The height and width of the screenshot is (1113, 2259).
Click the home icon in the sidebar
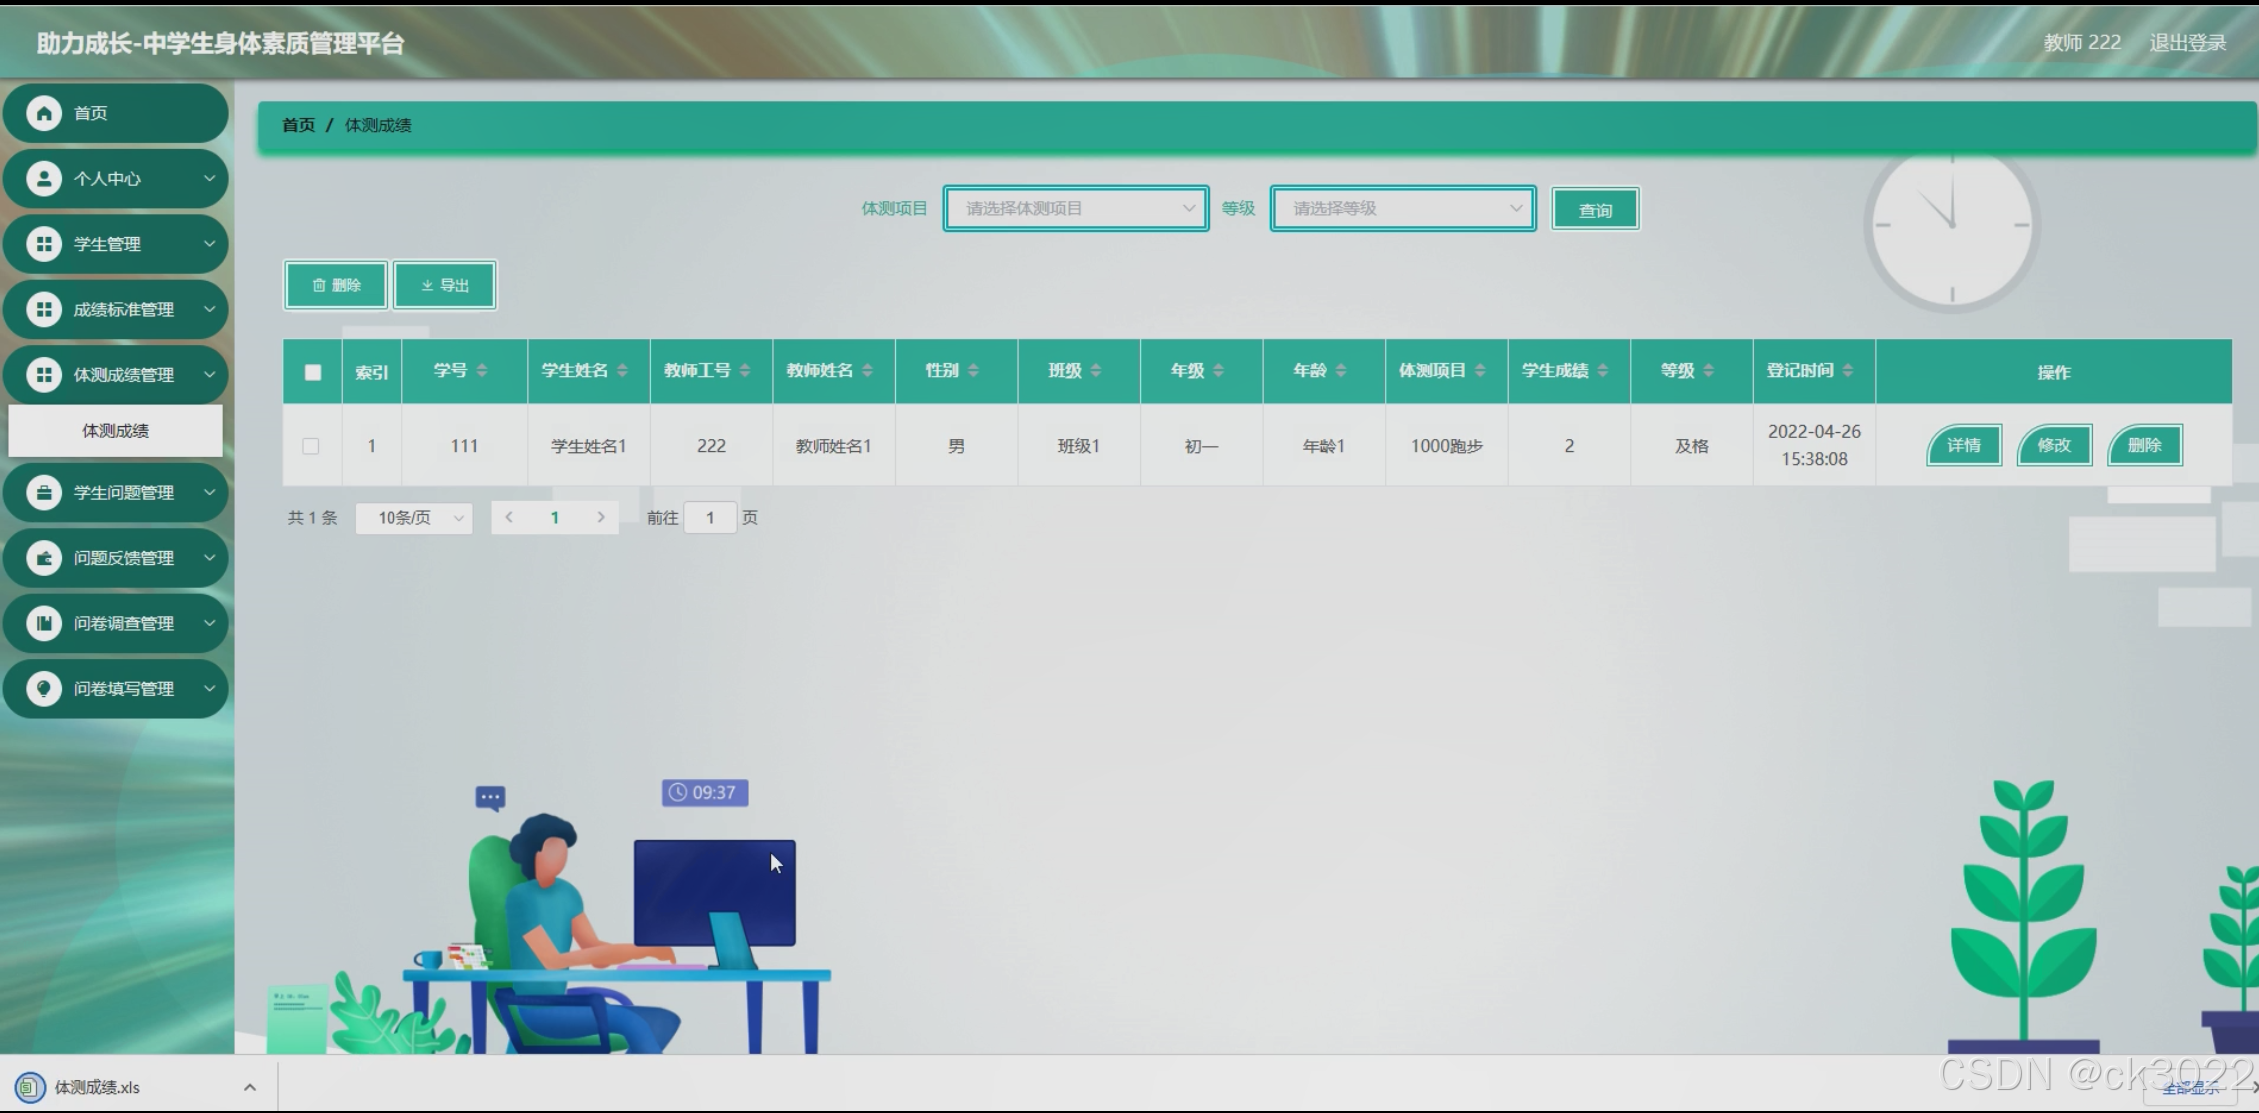[43, 113]
